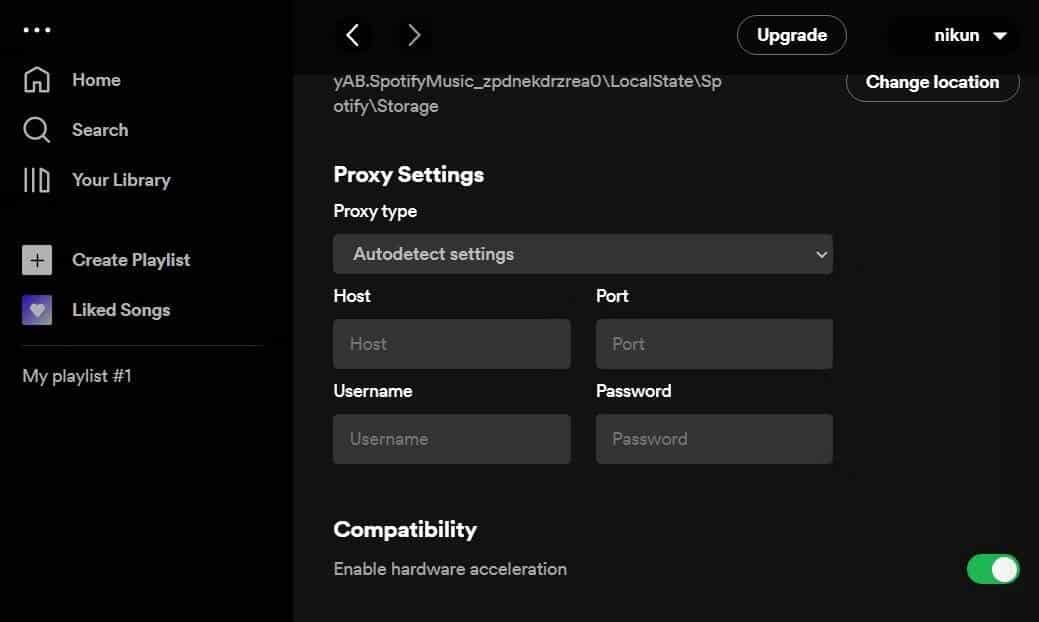Click the Host input field
Screen dimensions: 1039x622
click(451, 344)
